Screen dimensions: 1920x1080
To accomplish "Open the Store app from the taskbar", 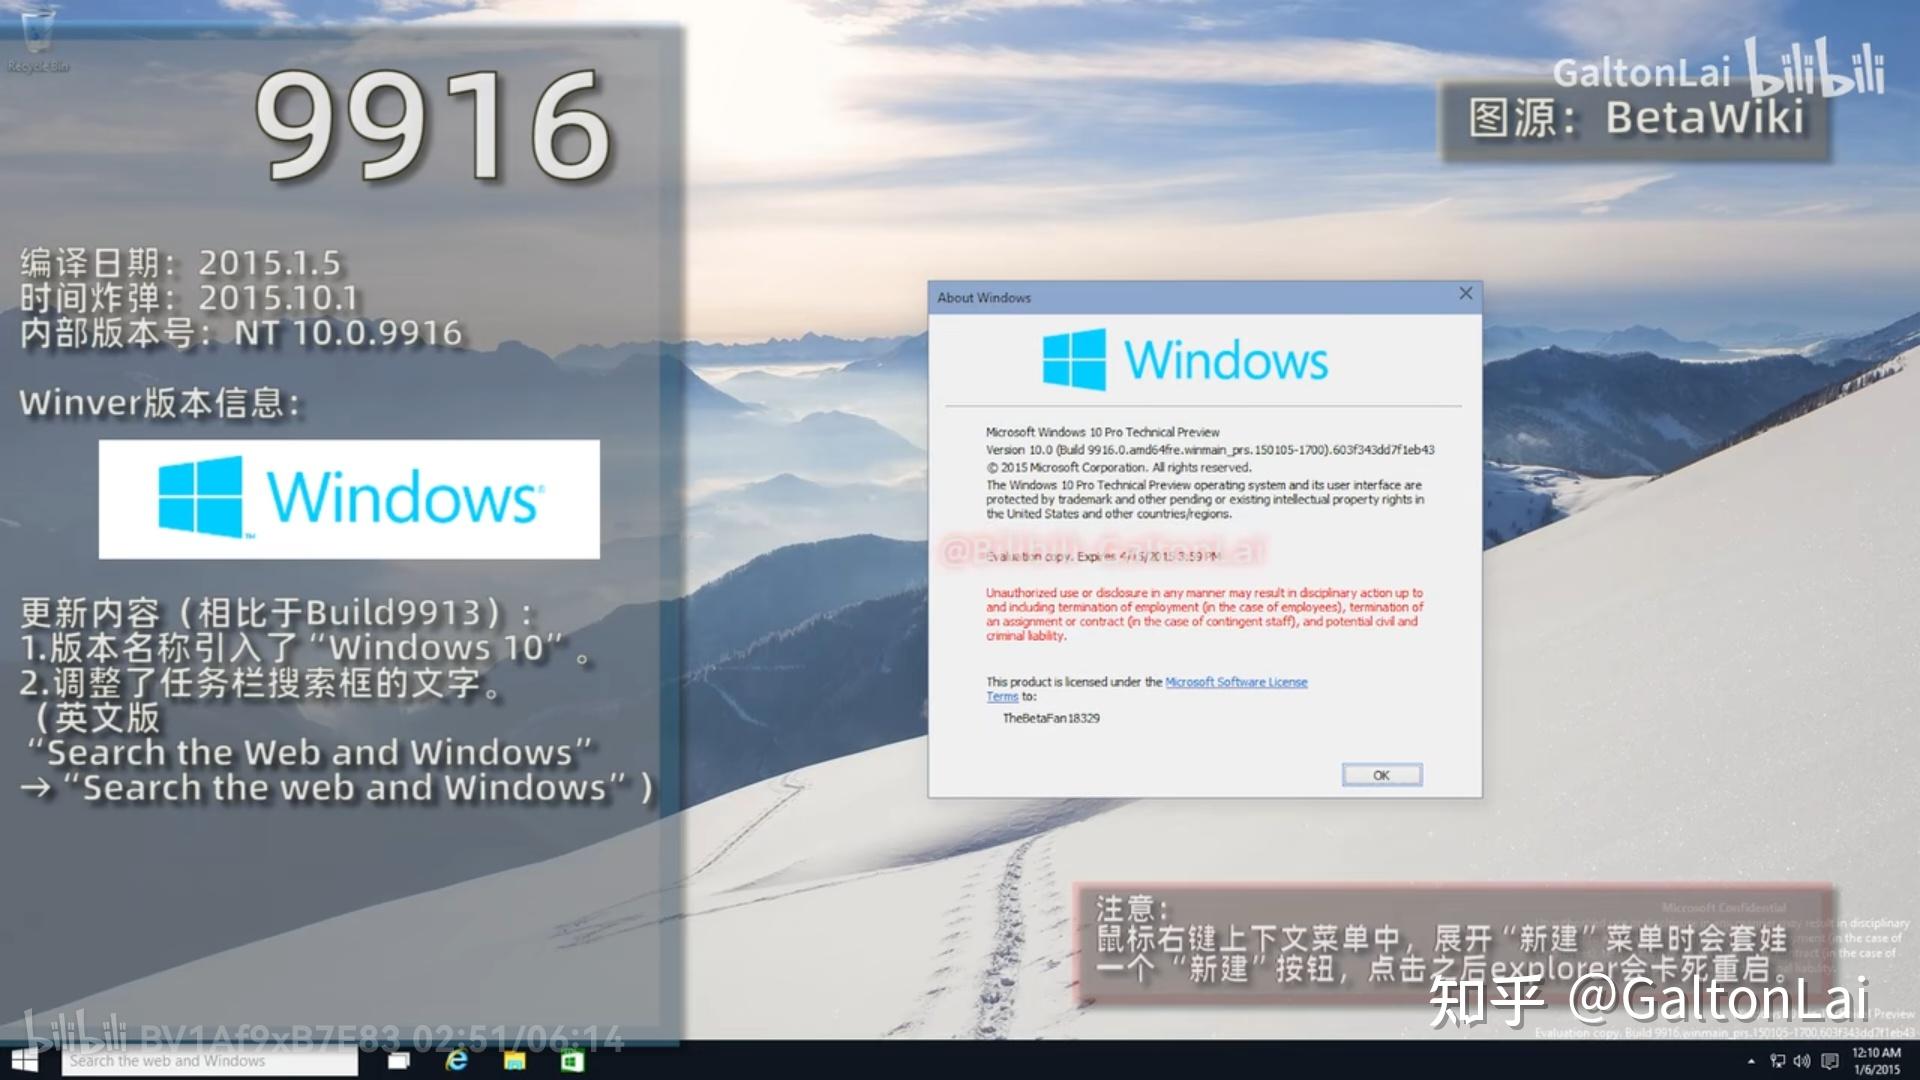I will pos(572,1061).
